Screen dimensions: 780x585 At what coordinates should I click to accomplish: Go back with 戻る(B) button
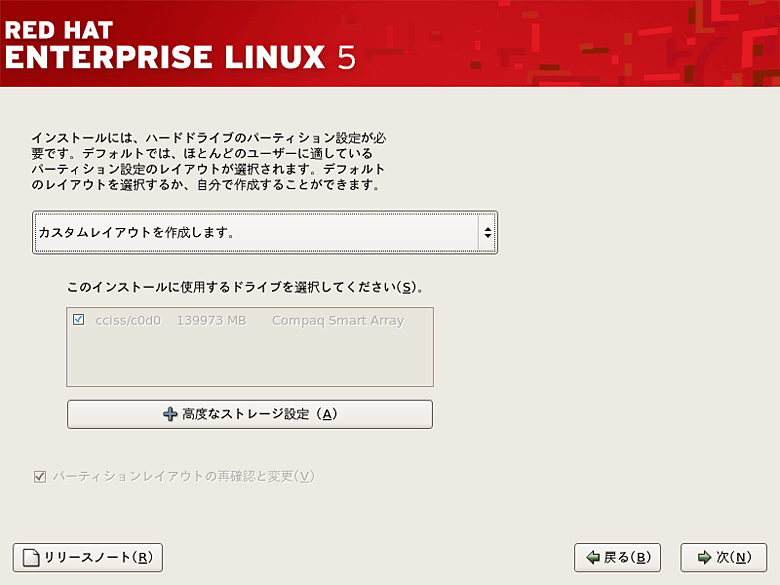(617, 558)
